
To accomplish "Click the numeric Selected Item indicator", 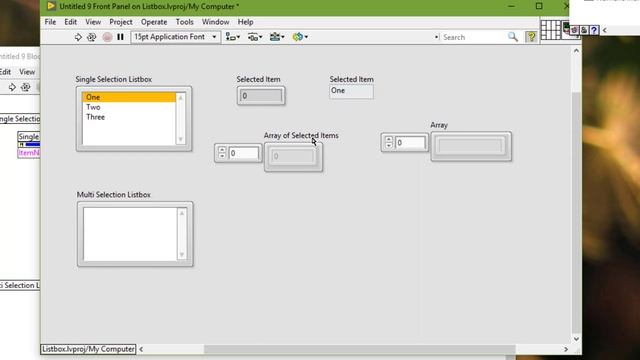I will click(261, 96).
